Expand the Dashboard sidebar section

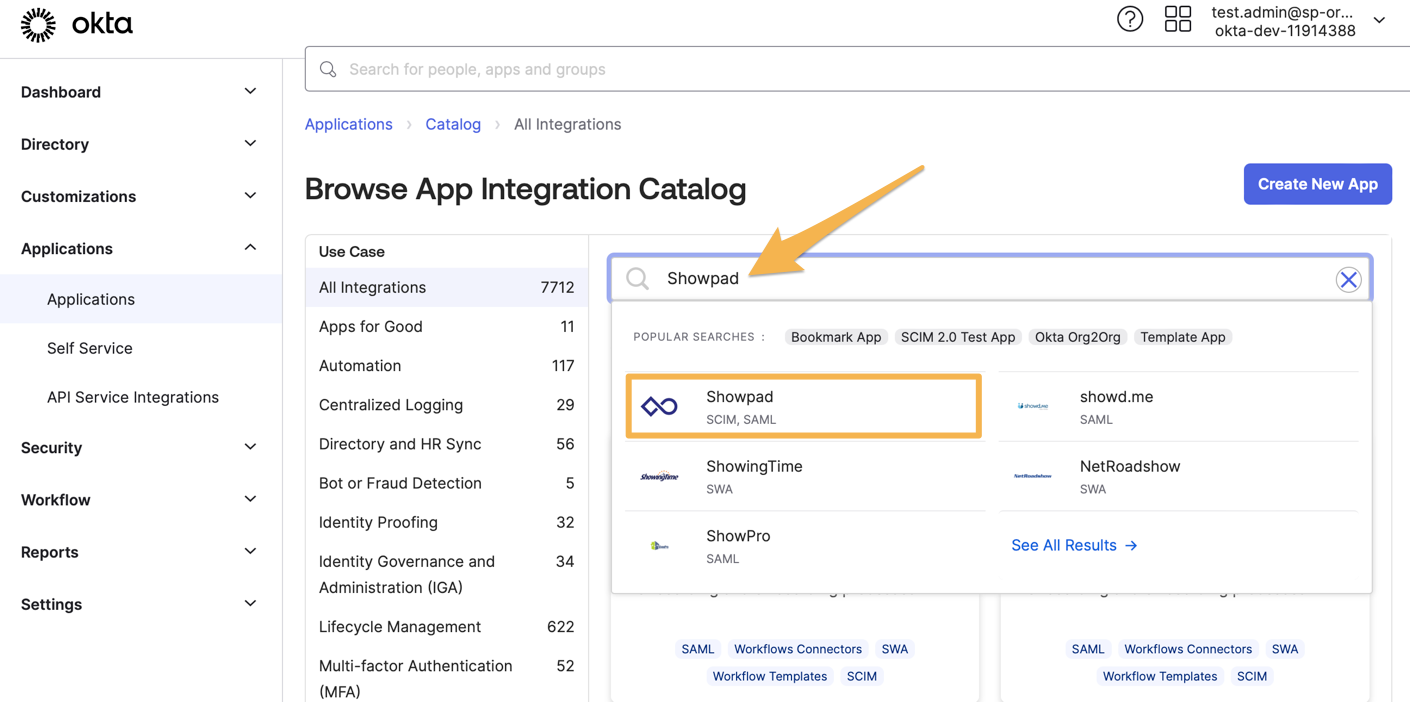[139, 92]
